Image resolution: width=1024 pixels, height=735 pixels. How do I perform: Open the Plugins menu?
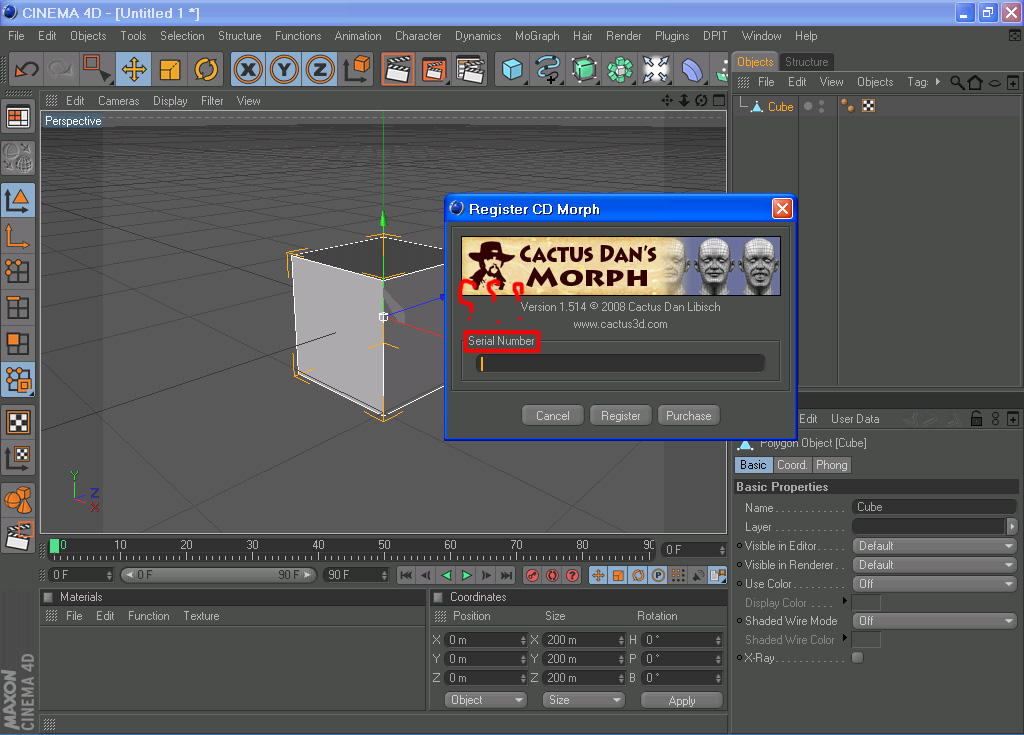click(x=672, y=36)
